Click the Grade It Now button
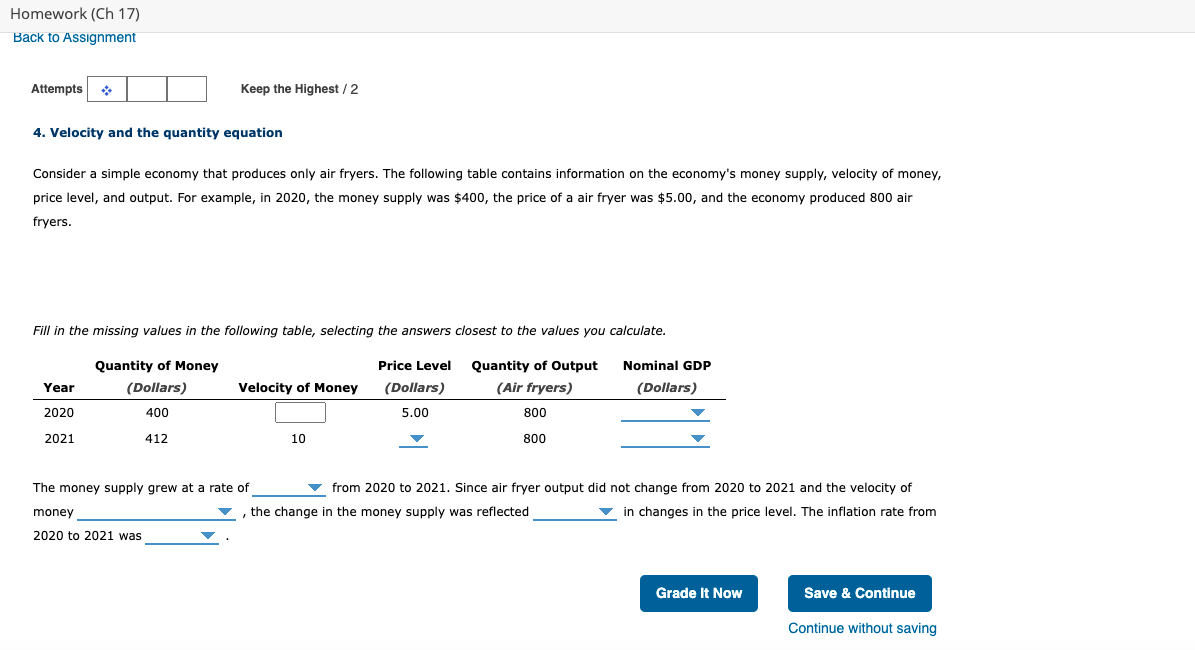The width and height of the screenshot is (1195, 650). [699, 593]
